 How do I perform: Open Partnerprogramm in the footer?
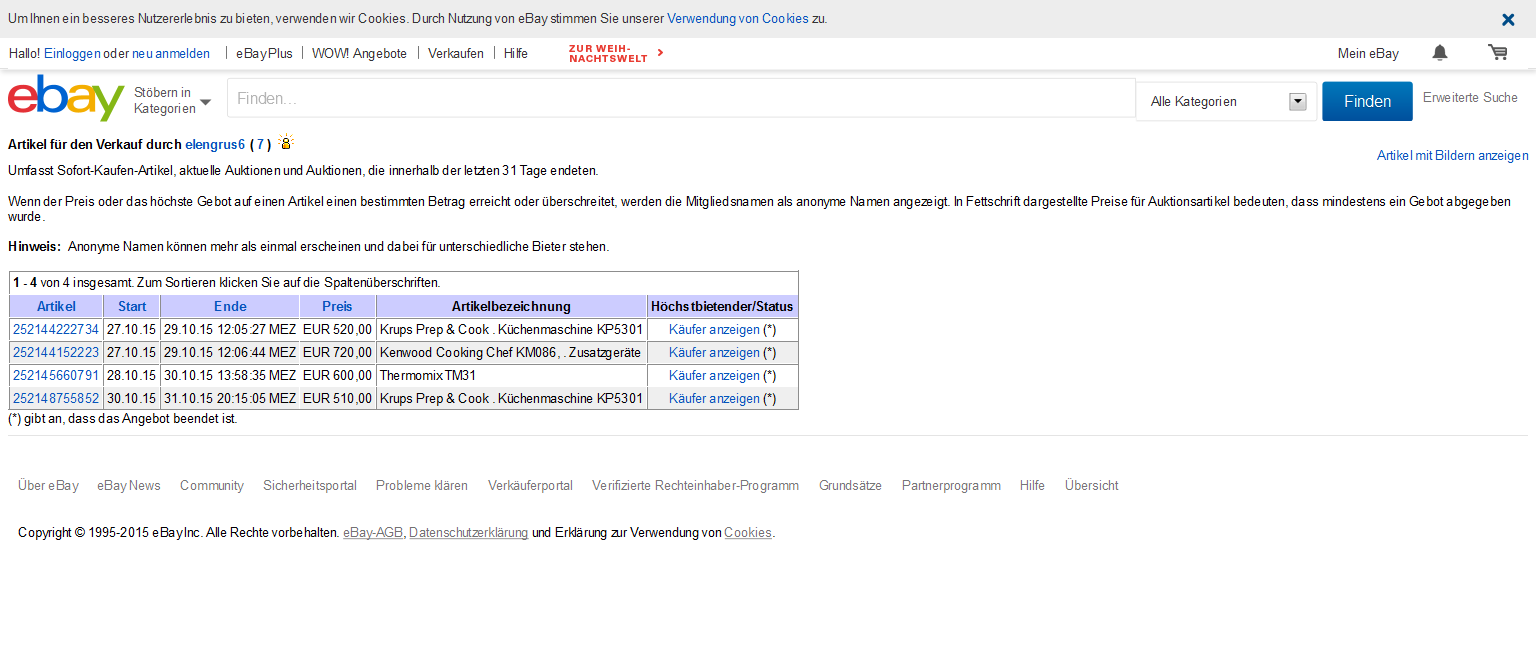click(x=951, y=486)
